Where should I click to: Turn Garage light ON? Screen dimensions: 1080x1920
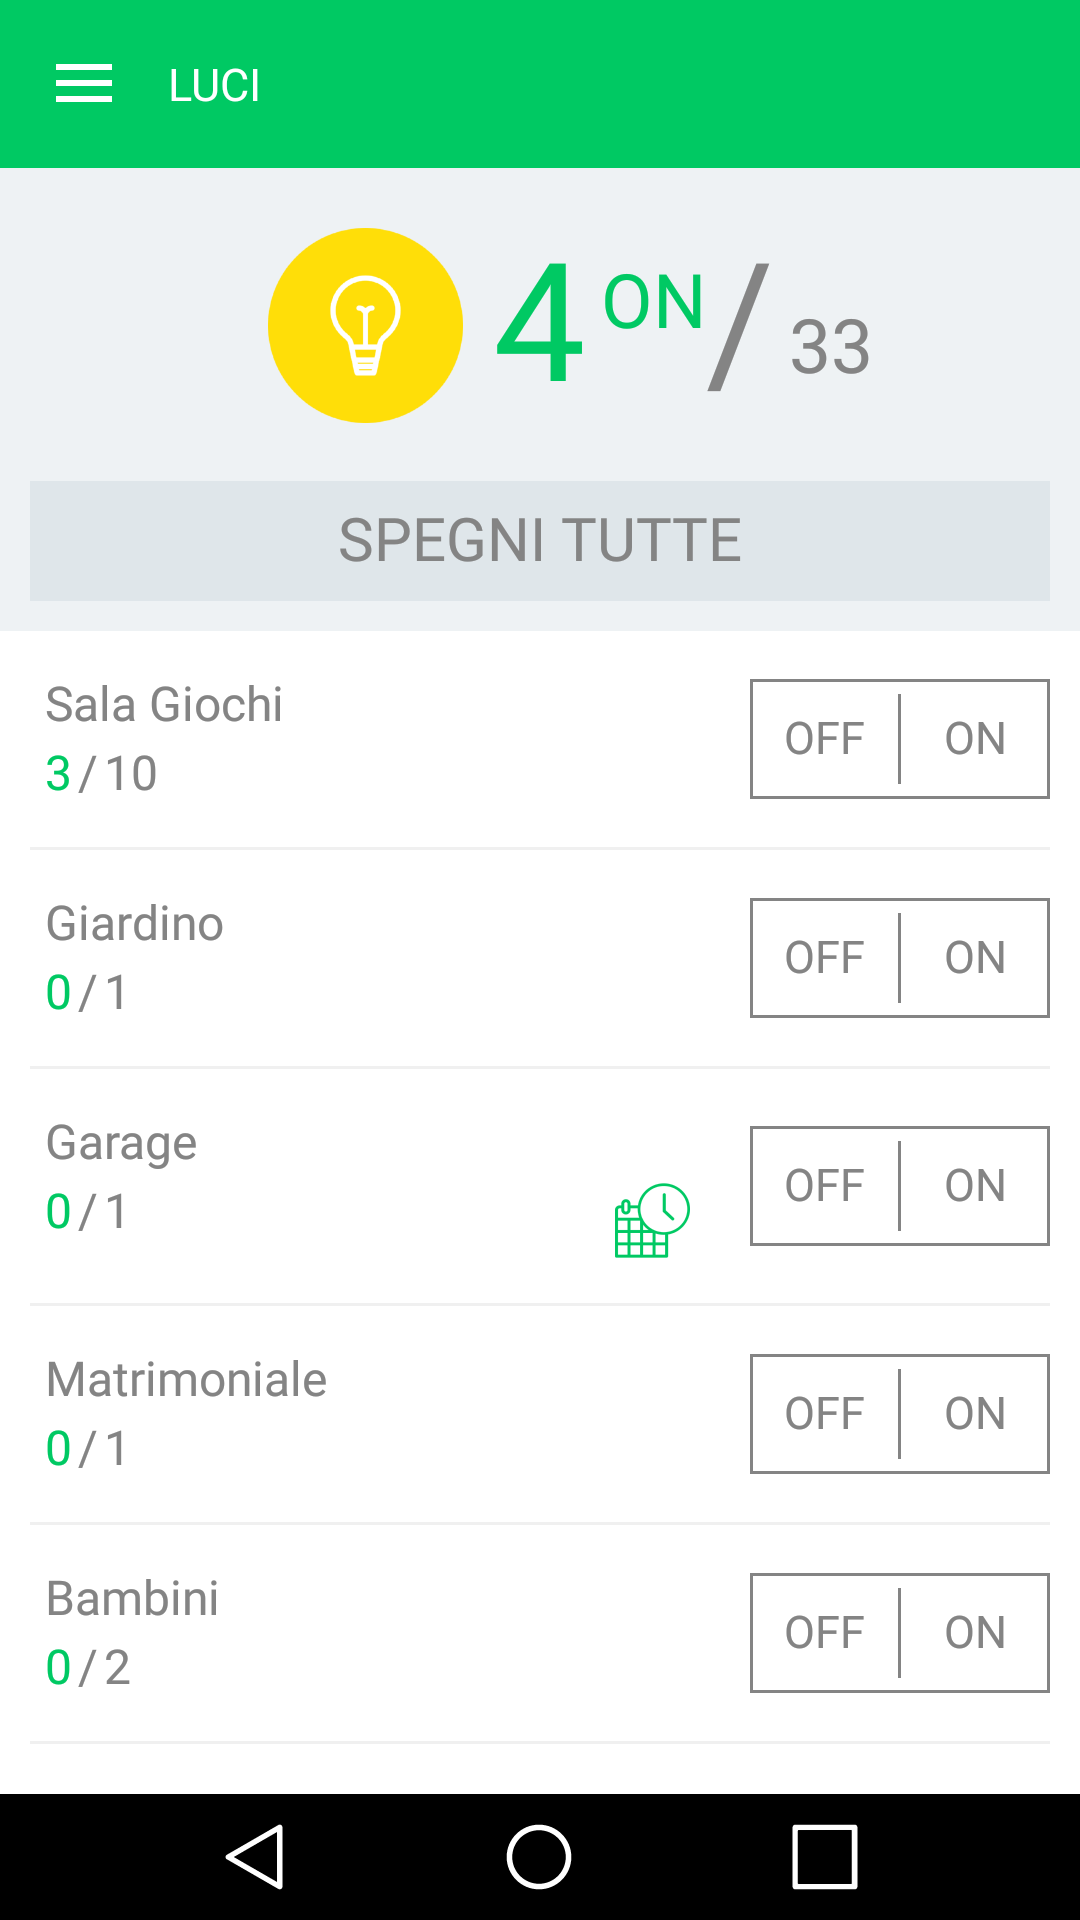[975, 1186]
